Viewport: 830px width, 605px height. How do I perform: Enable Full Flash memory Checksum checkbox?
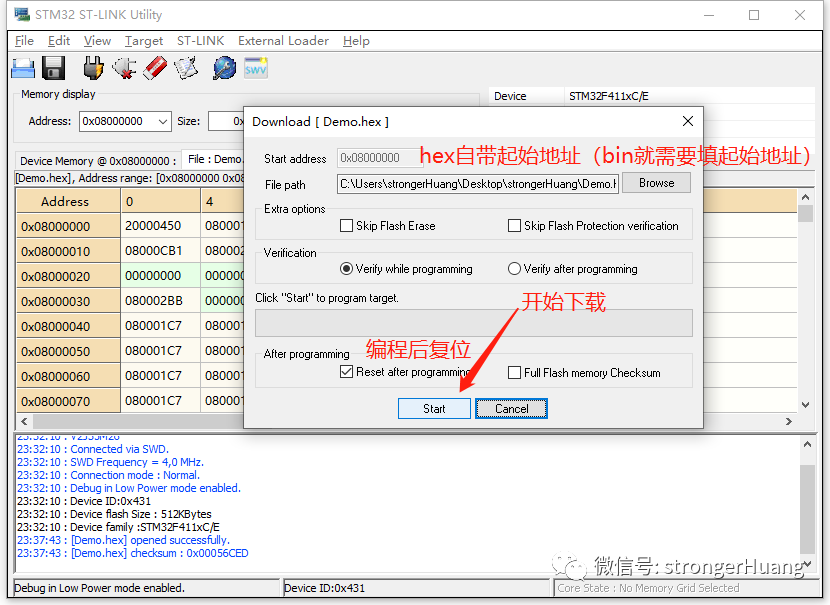[514, 373]
